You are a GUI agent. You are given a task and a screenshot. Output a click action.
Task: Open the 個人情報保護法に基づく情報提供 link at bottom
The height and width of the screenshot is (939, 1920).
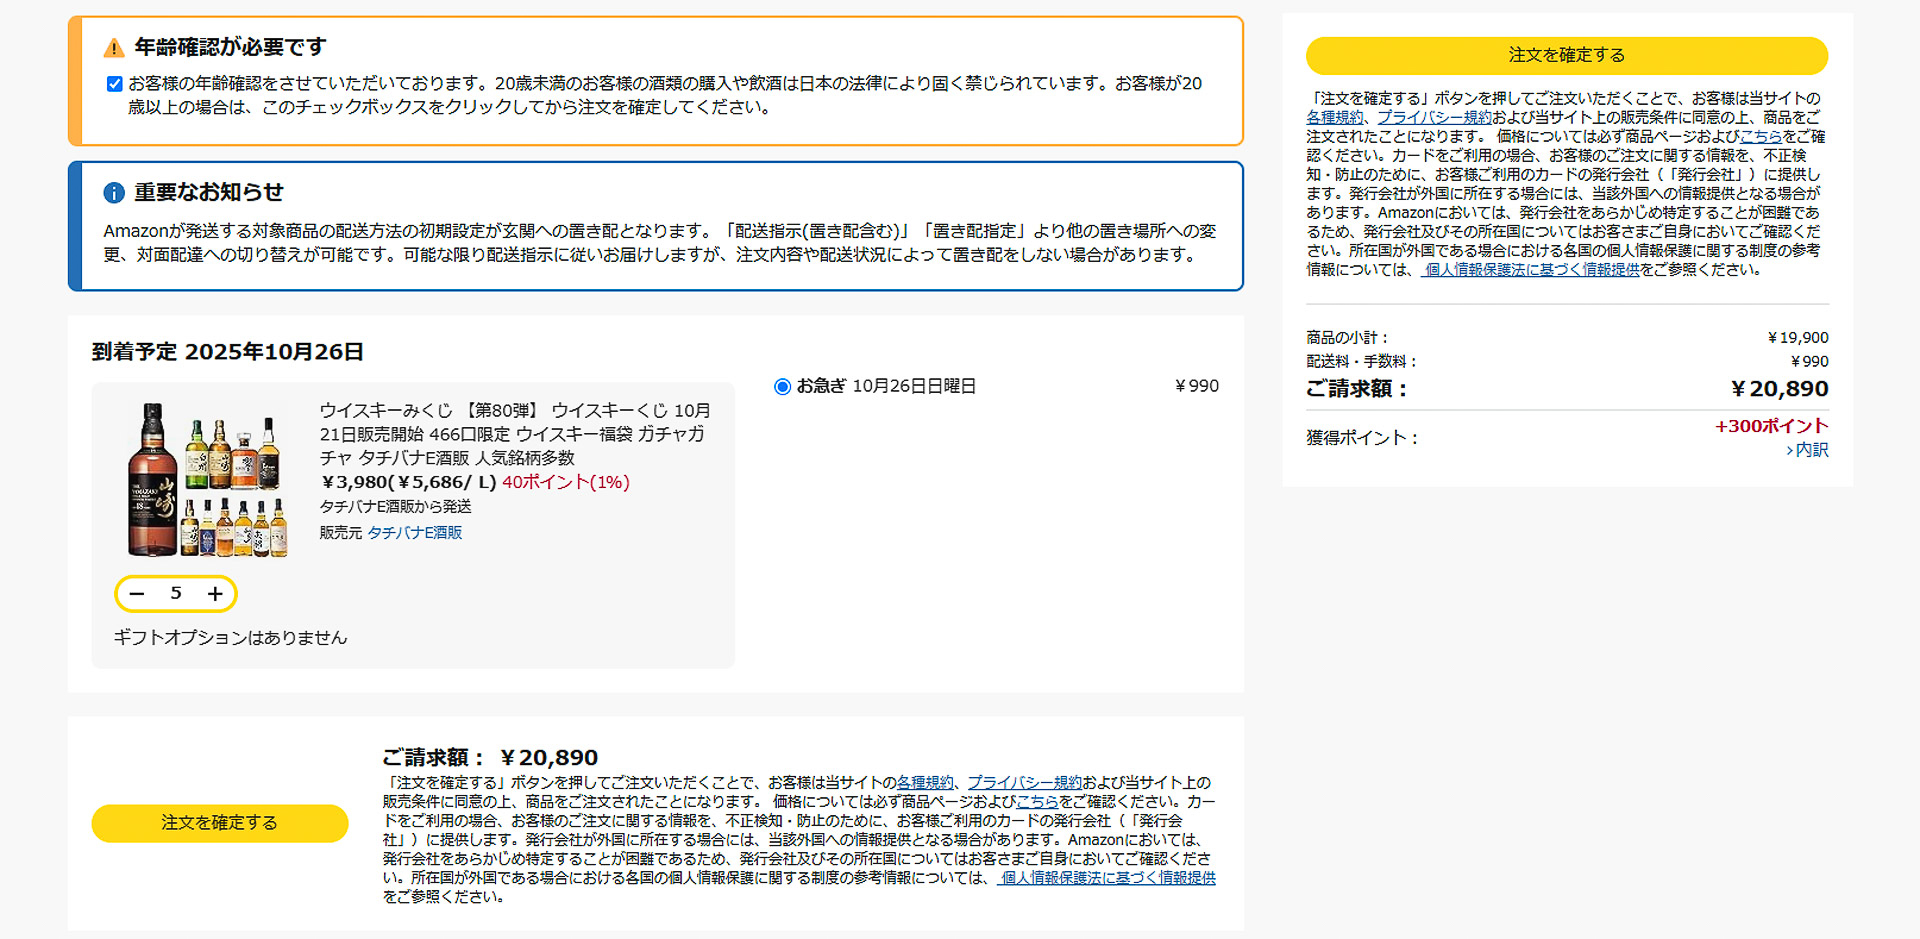point(1107,877)
